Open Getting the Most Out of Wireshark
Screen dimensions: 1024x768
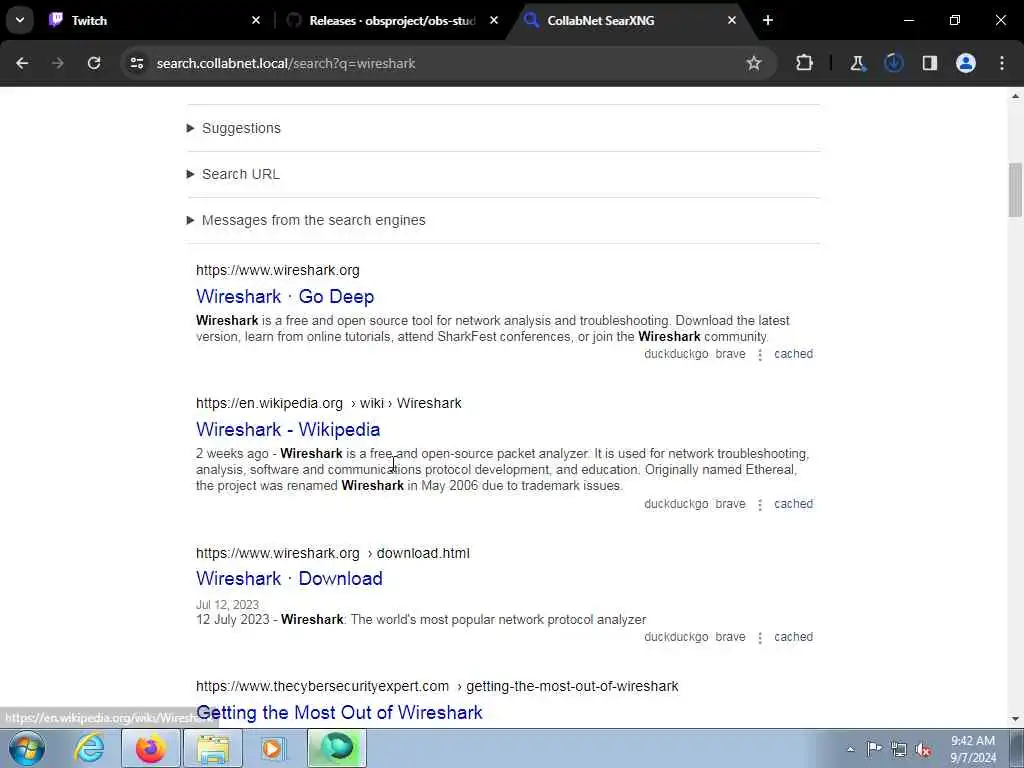click(339, 712)
